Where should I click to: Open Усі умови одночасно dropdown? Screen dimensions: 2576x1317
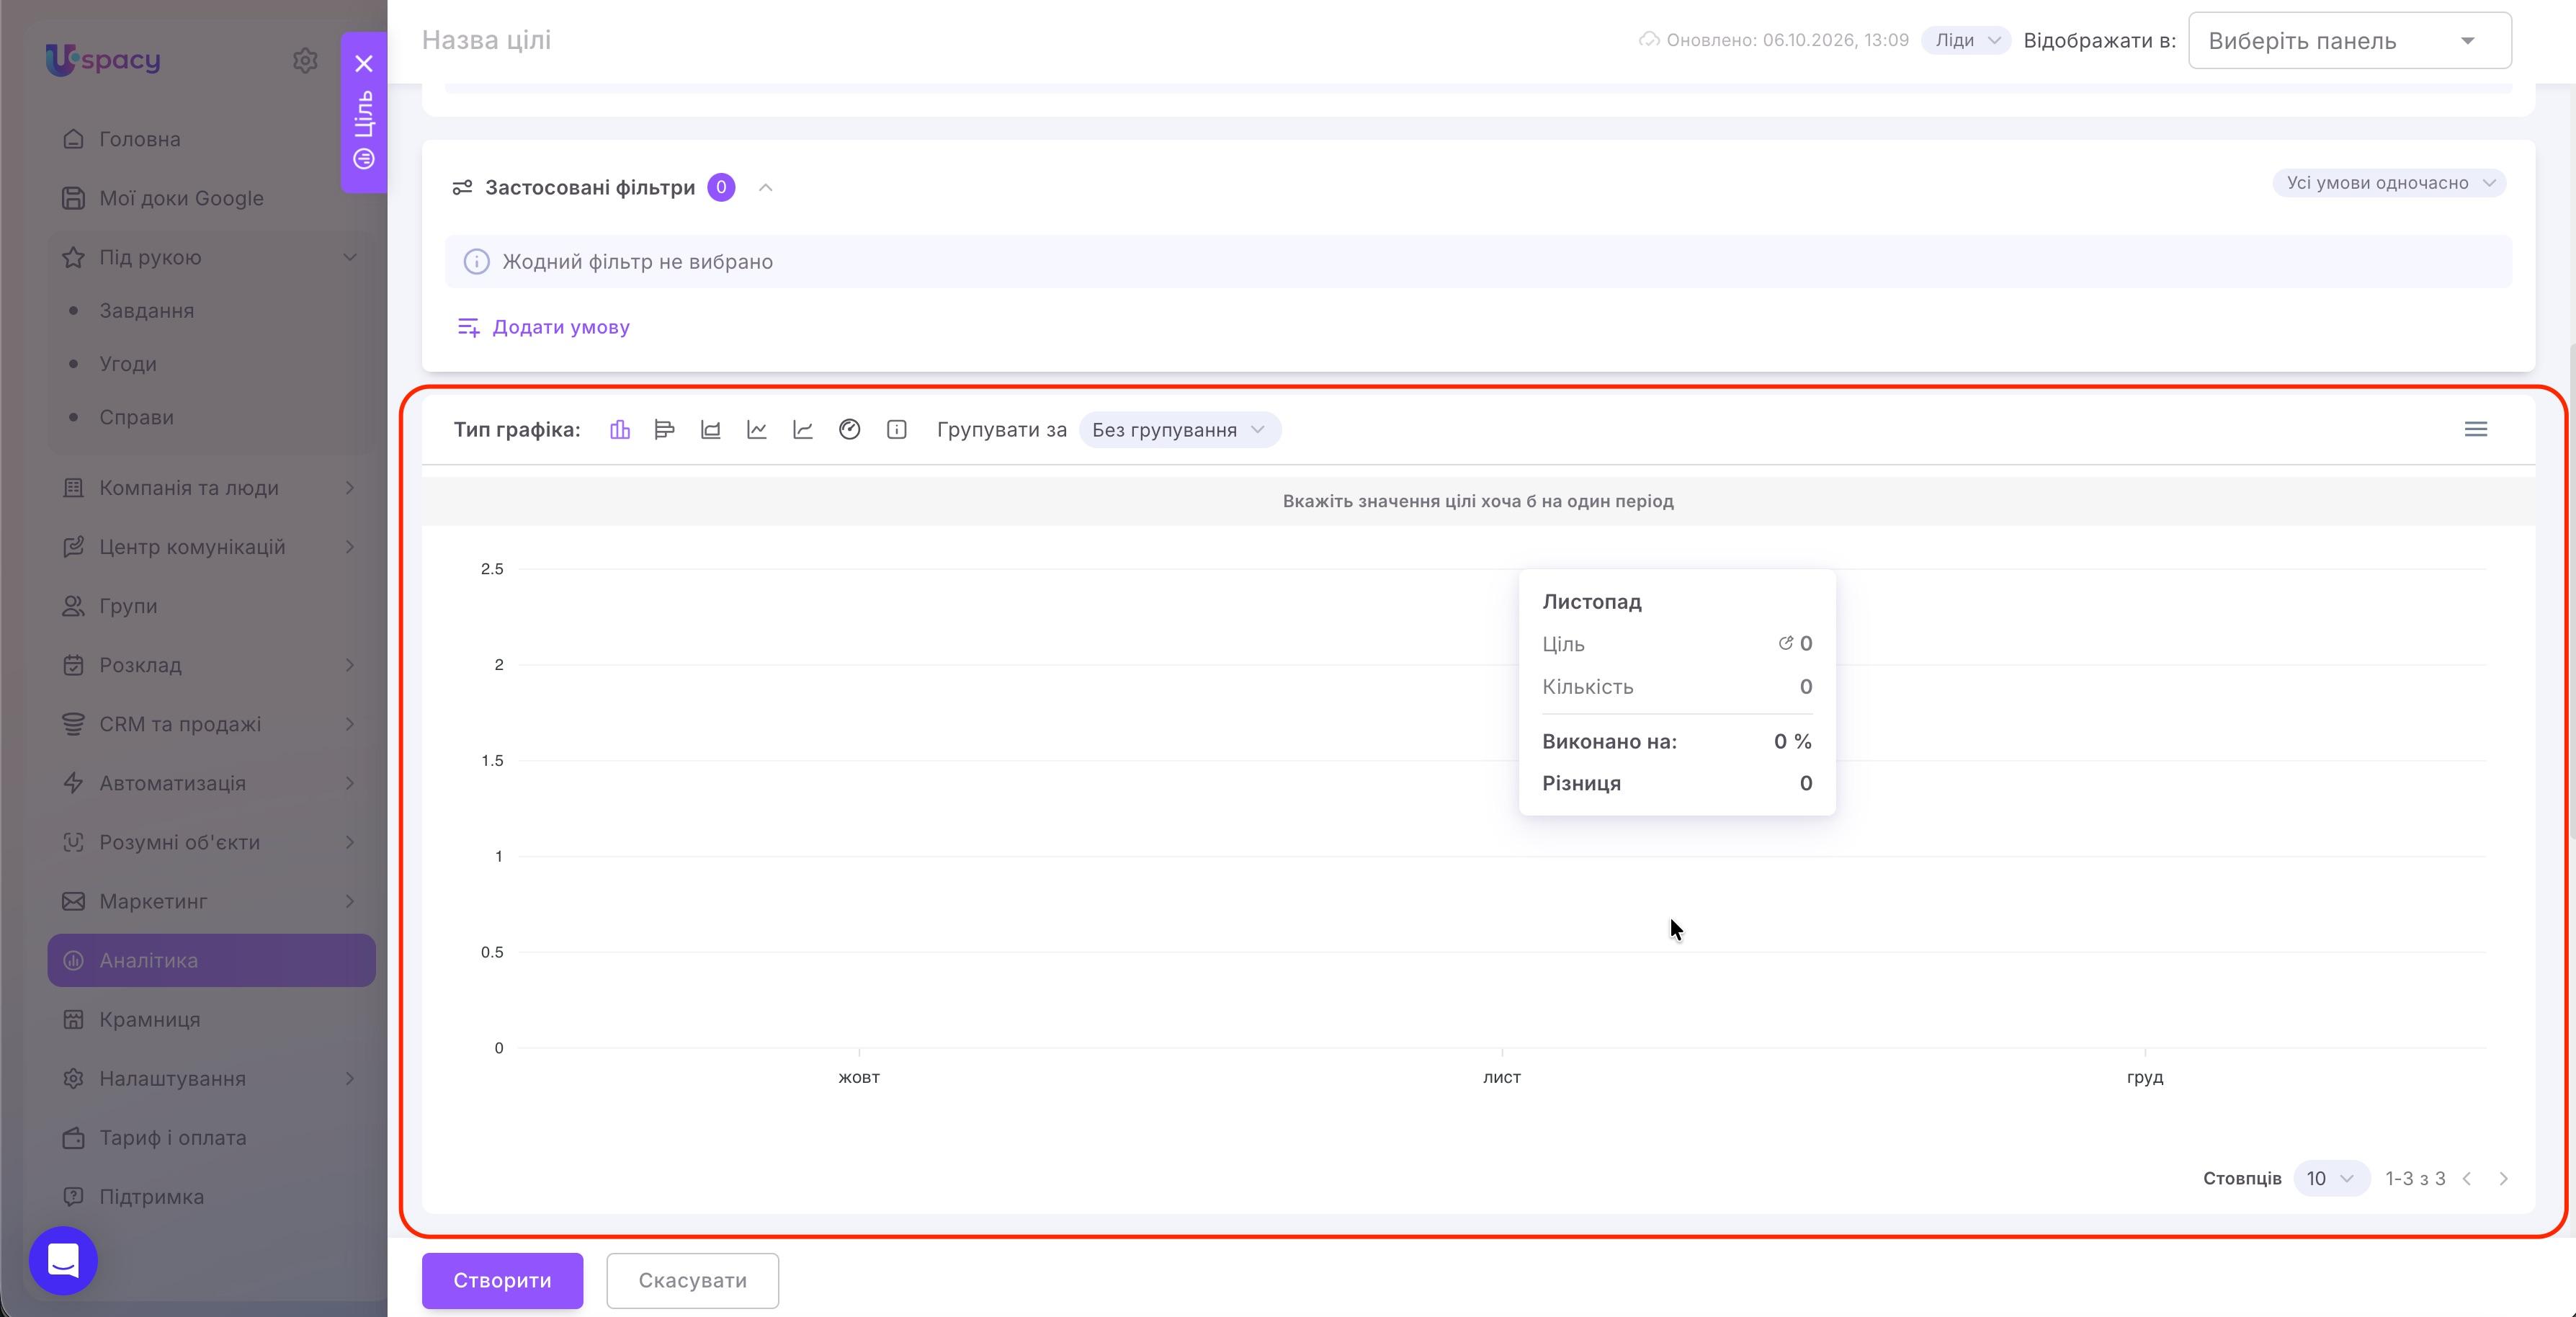pyautogui.click(x=2389, y=183)
